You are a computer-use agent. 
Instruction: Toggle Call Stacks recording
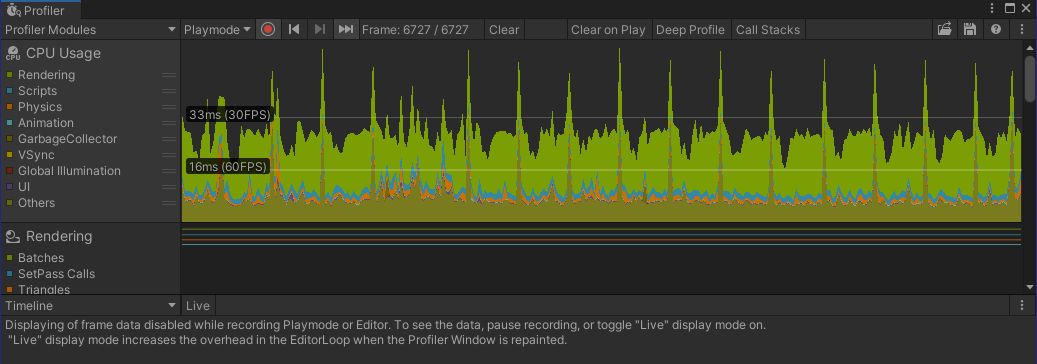point(768,29)
